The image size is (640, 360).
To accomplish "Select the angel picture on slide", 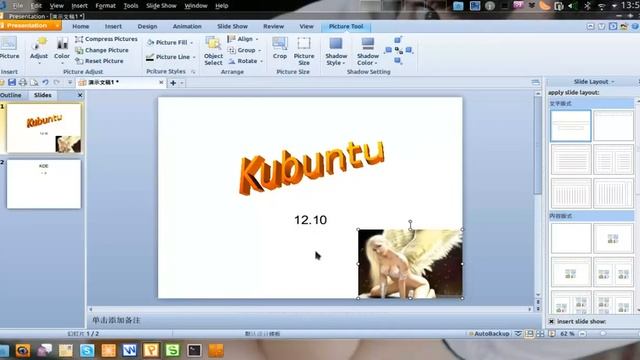I will (x=410, y=264).
